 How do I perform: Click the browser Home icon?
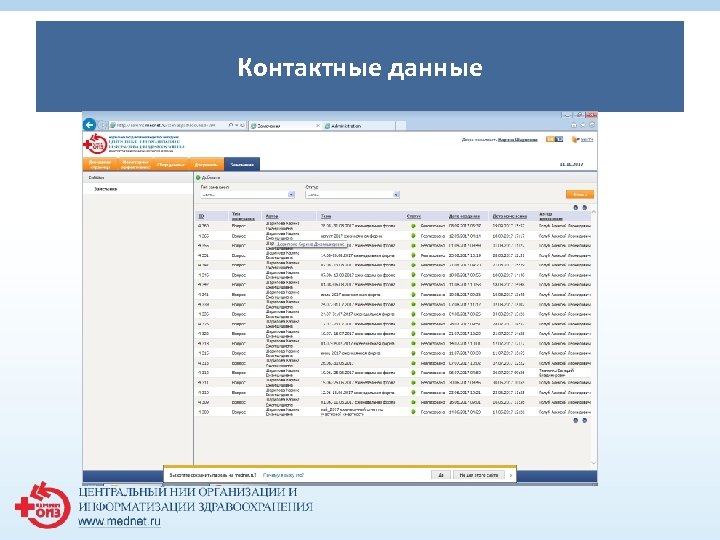click(574, 125)
